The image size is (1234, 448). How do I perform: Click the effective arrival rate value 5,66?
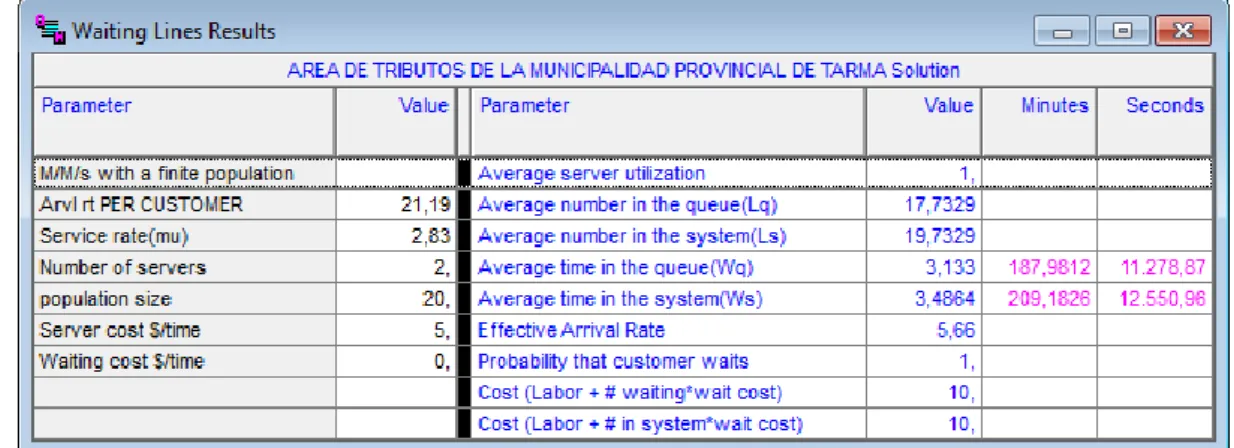pyautogui.click(x=954, y=331)
